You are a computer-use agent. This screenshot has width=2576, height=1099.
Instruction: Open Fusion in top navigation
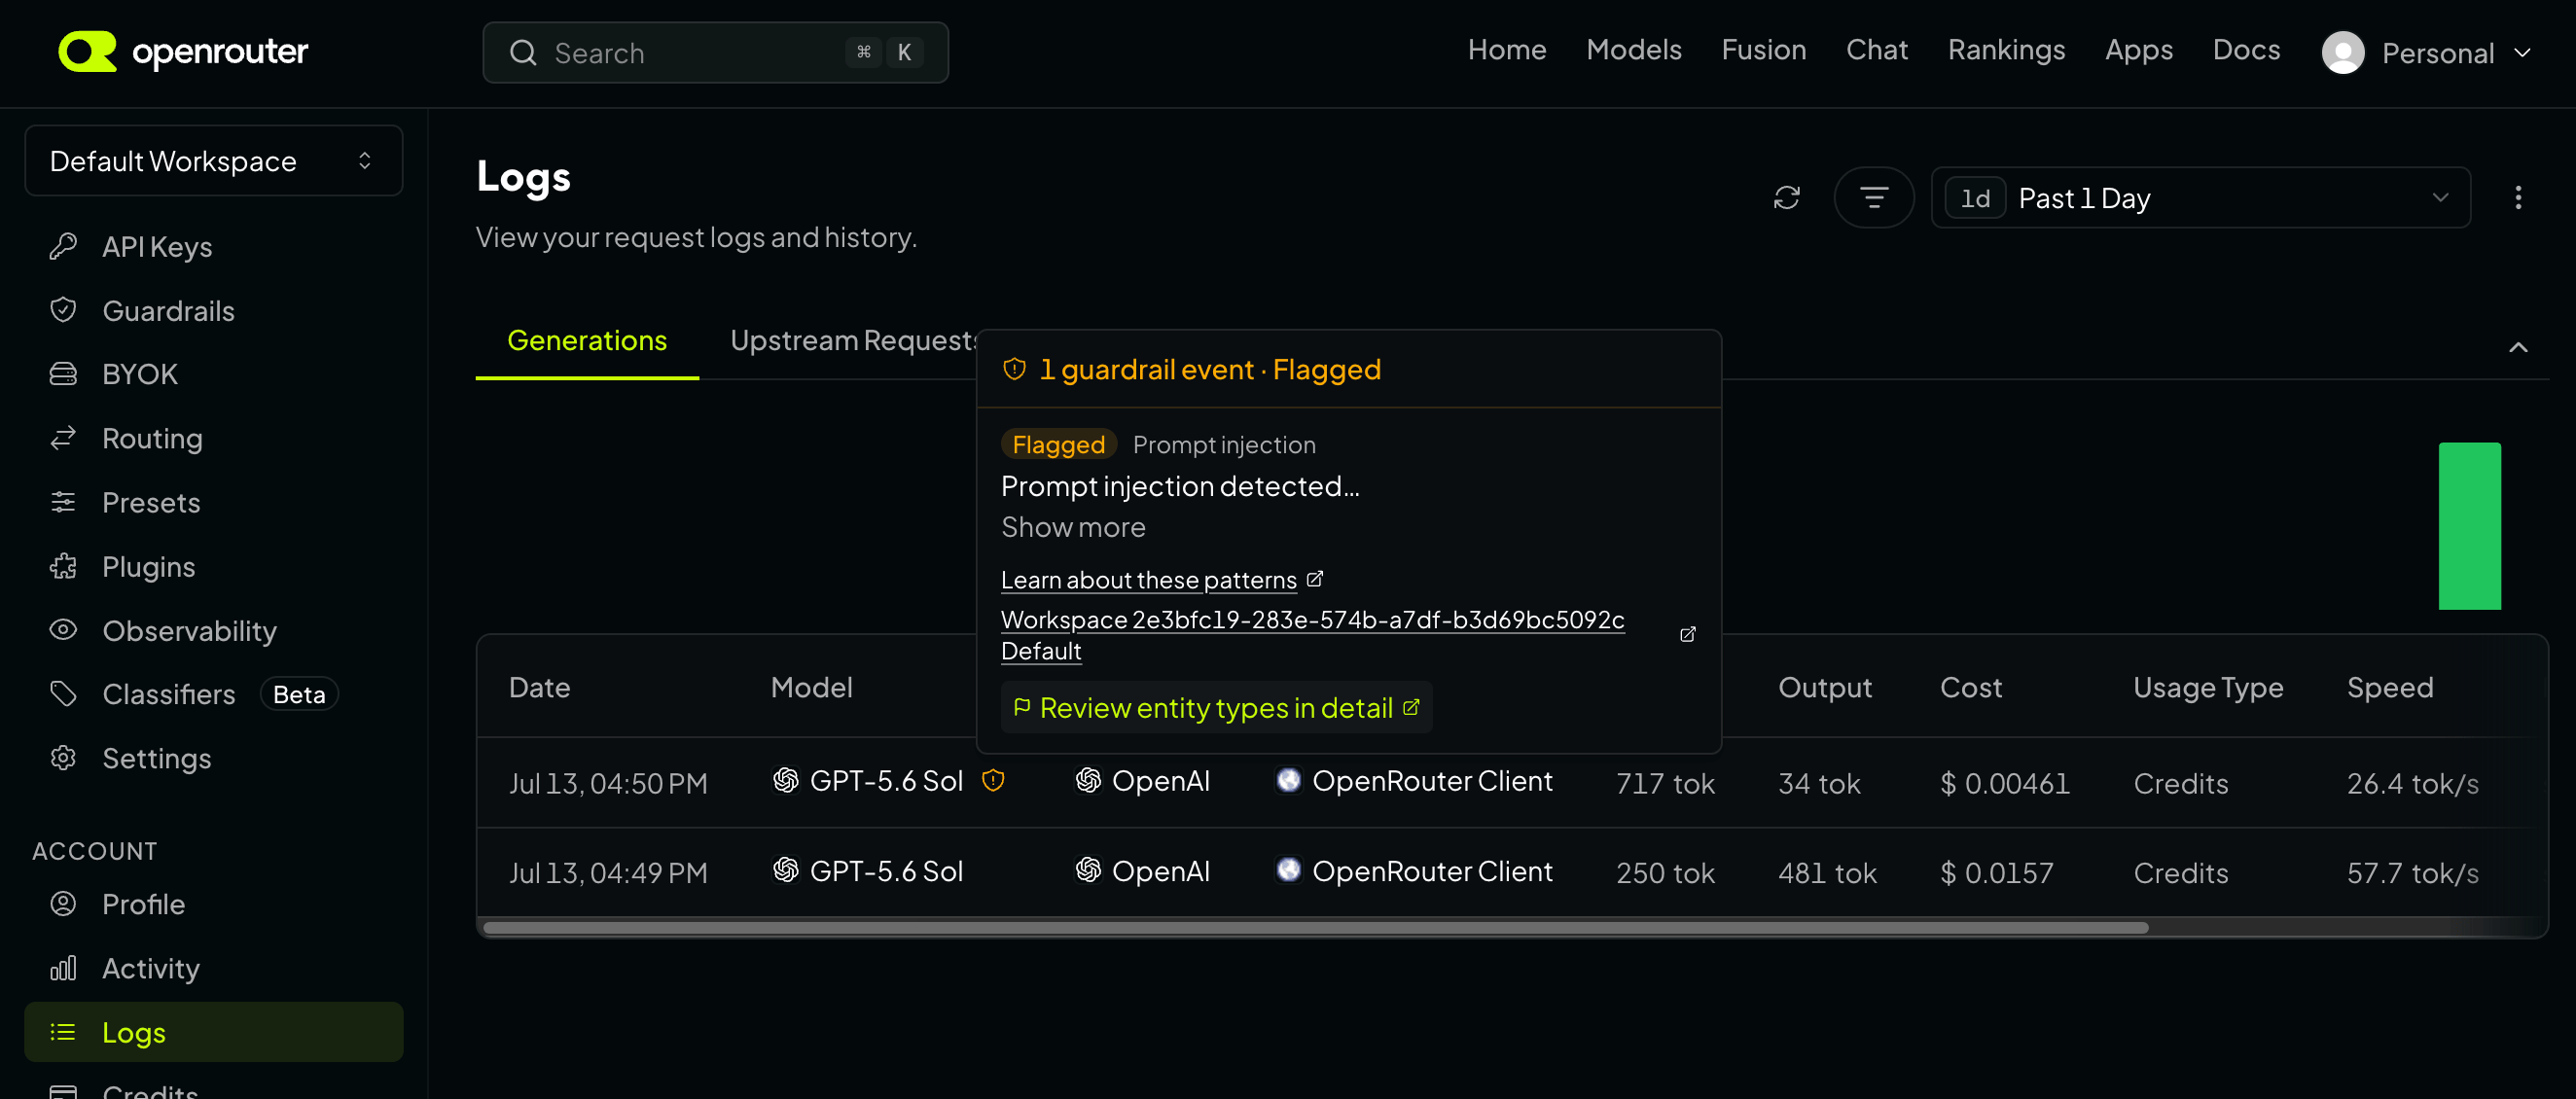click(x=1764, y=49)
